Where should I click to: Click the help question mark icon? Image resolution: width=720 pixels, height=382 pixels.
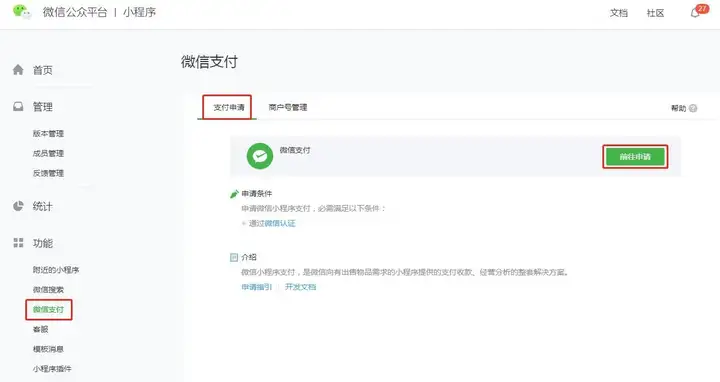(693, 108)
